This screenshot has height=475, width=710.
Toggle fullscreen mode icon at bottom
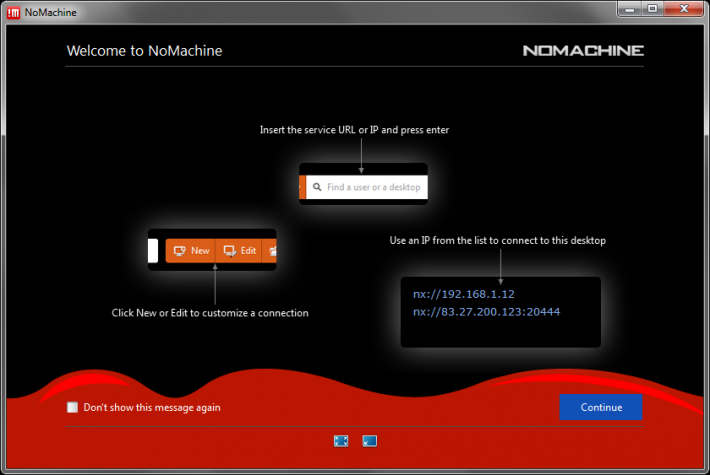341,441
